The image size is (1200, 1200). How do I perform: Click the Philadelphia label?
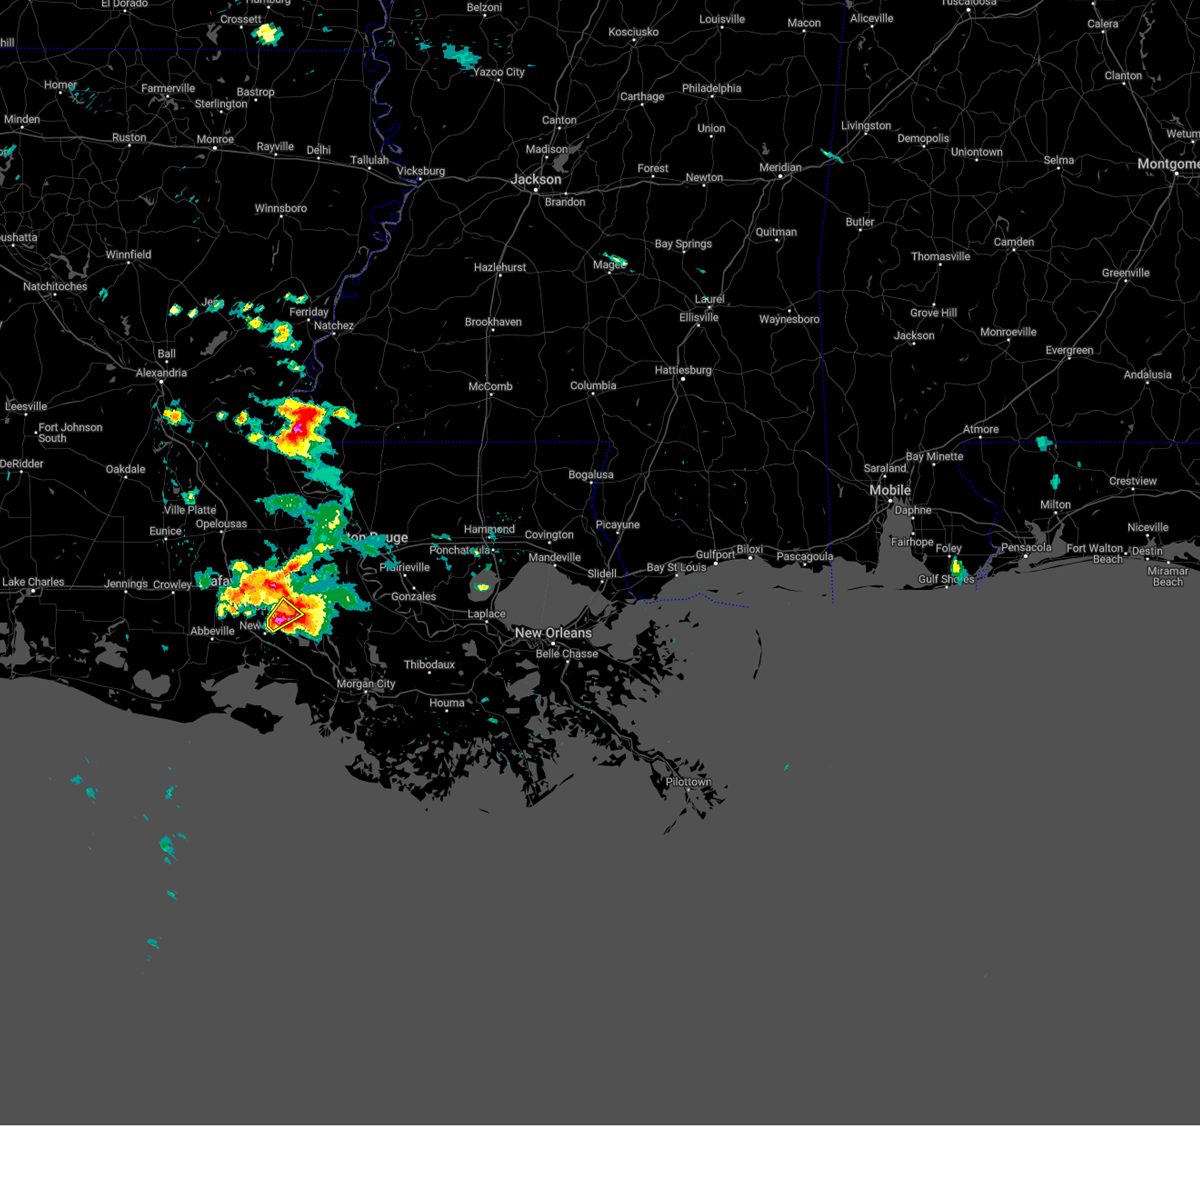click(x=712, y=88)
